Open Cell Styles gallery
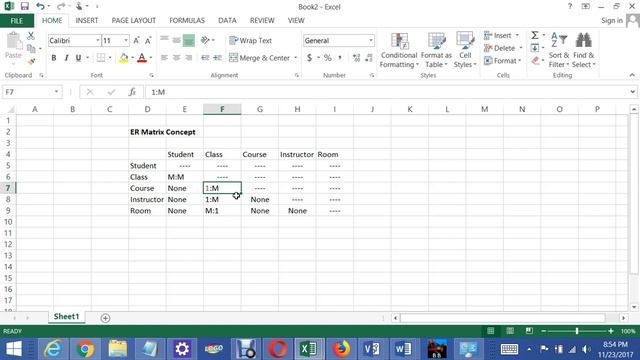The height and width of the screenshot is (360, 640). tap(465, 51)
